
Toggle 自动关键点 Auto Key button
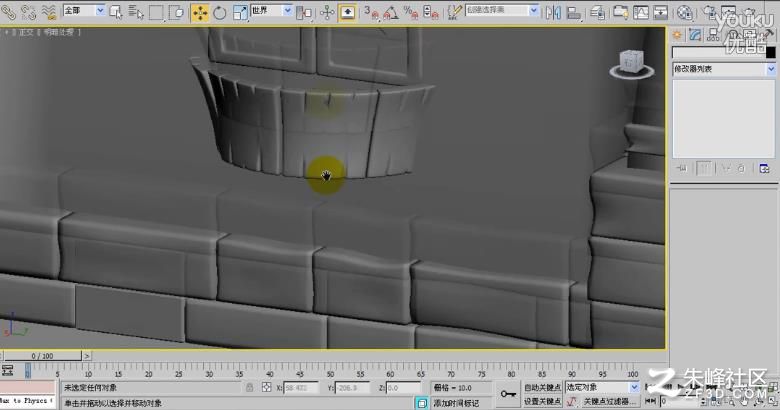point(542,387)
